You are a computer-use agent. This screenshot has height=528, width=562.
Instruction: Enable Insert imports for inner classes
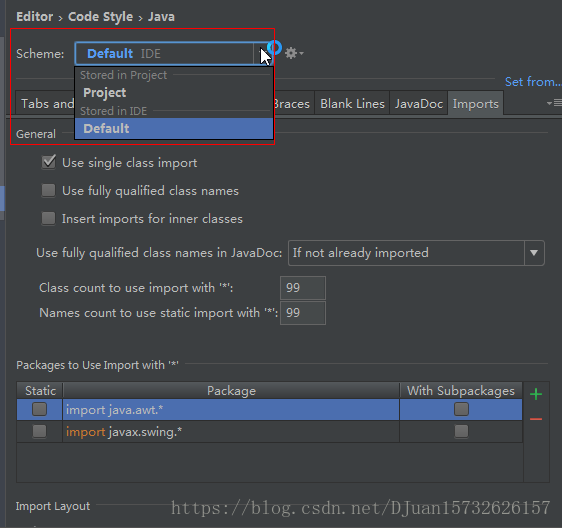click(48, 218)
